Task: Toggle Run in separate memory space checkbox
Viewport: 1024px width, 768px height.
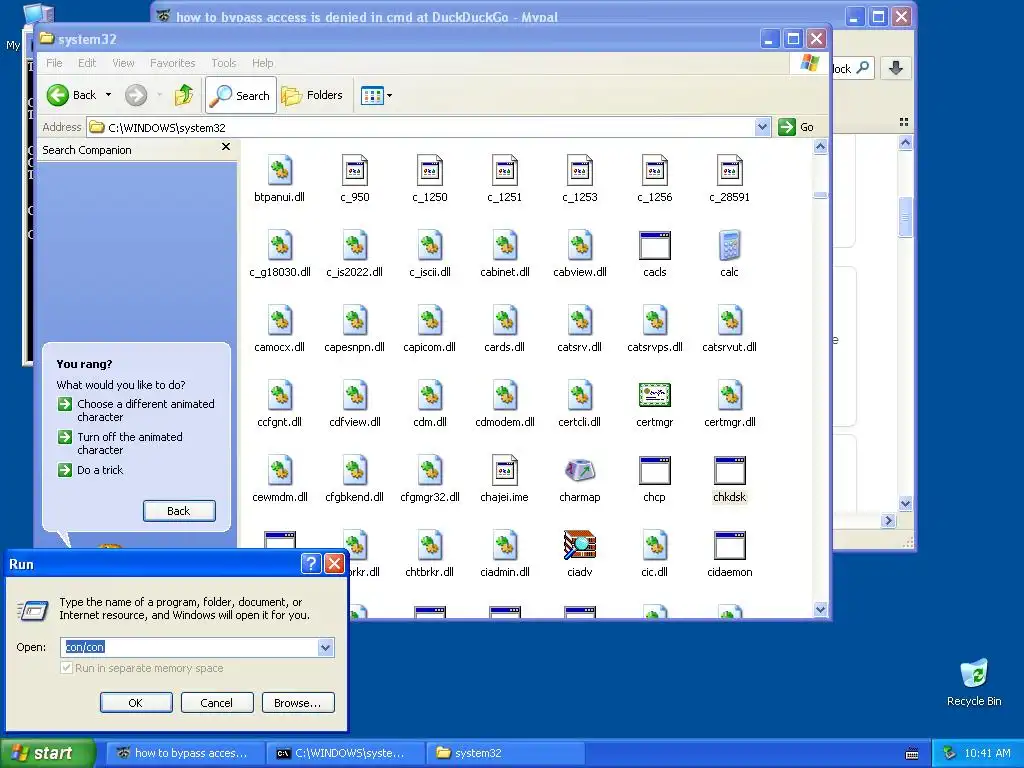Action: (66, 668)
